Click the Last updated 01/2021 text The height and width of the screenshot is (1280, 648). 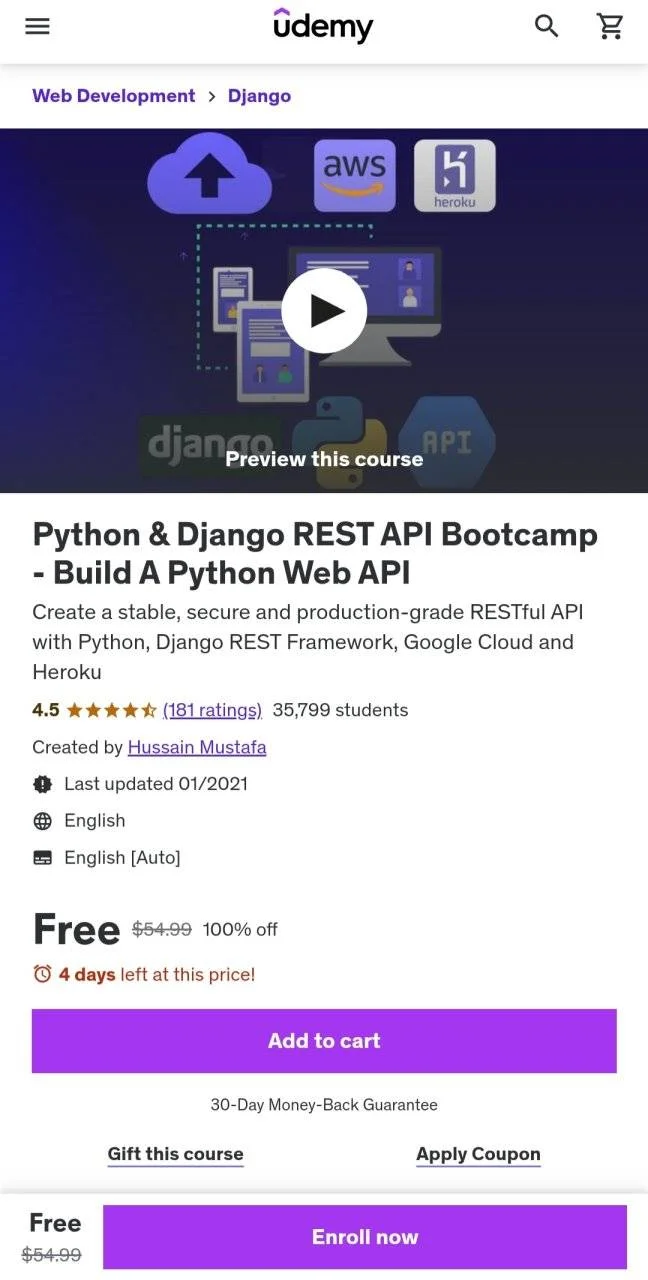coord(156,784)
